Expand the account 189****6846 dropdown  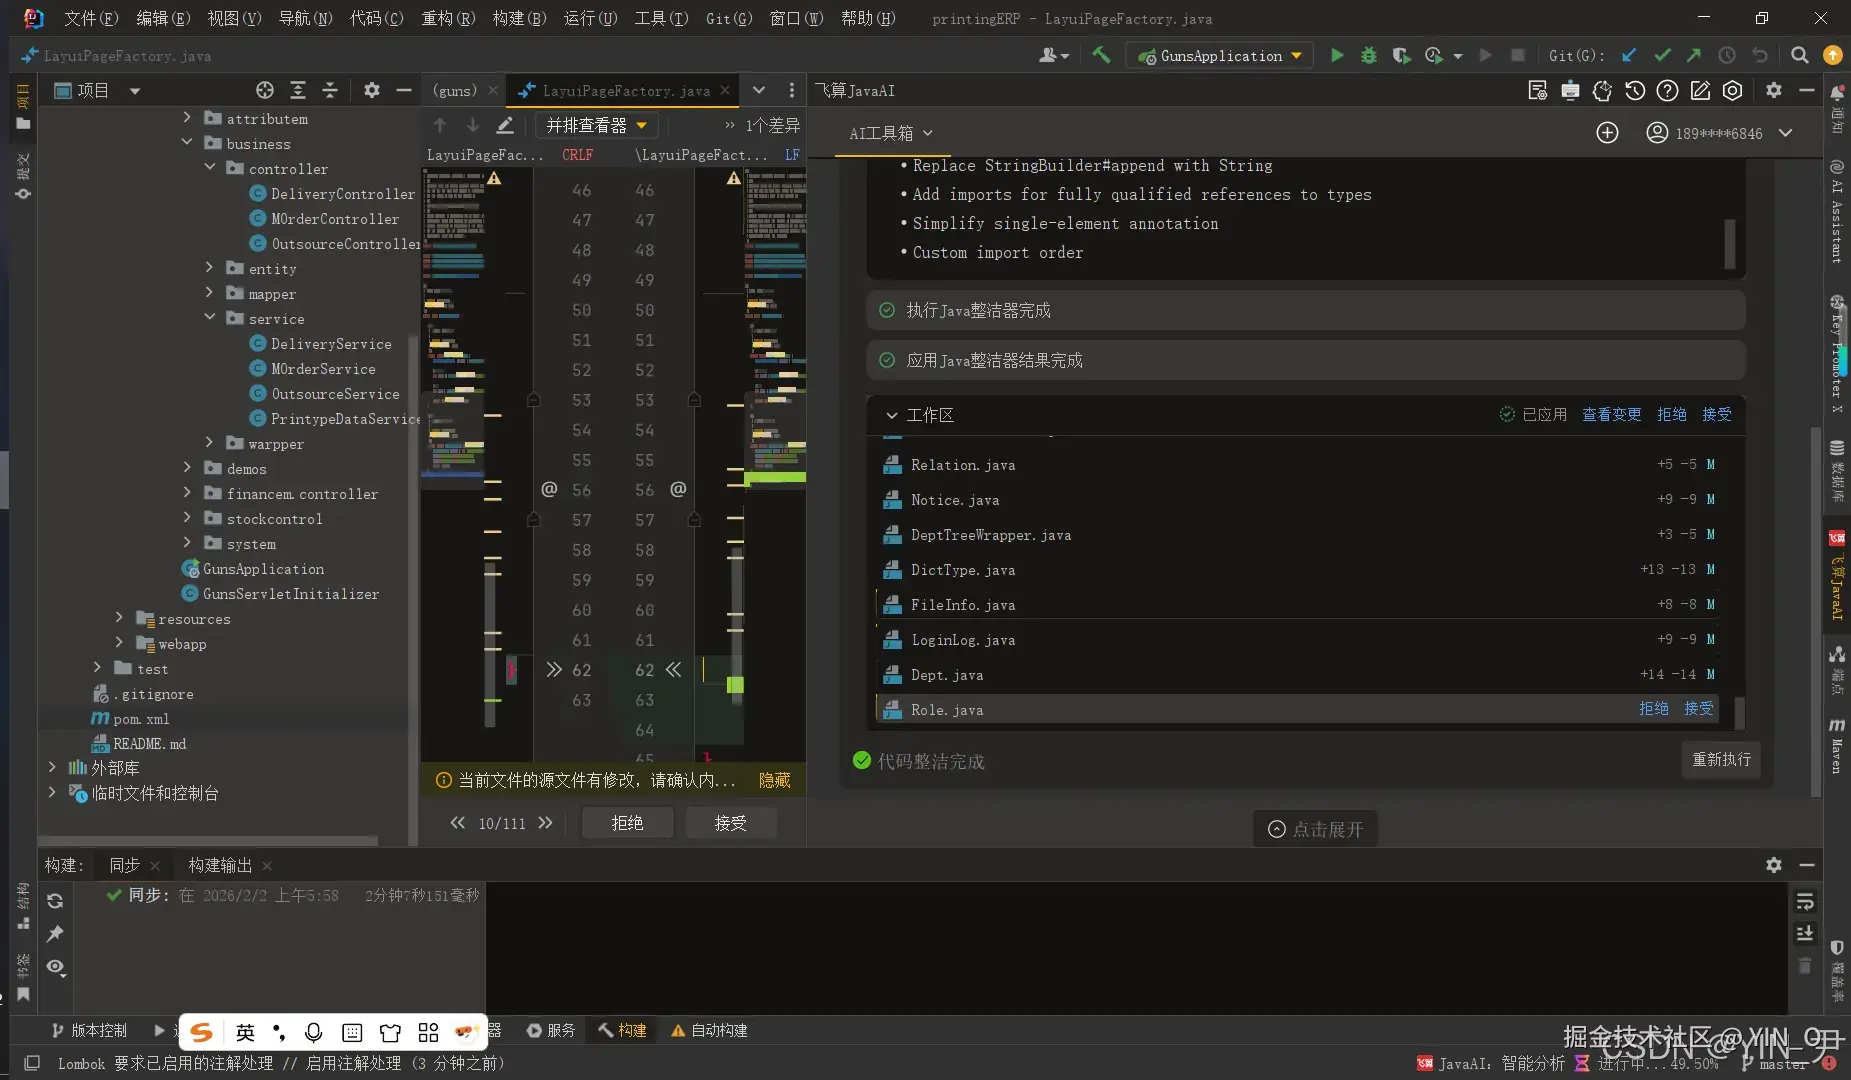coord(1785,133)
